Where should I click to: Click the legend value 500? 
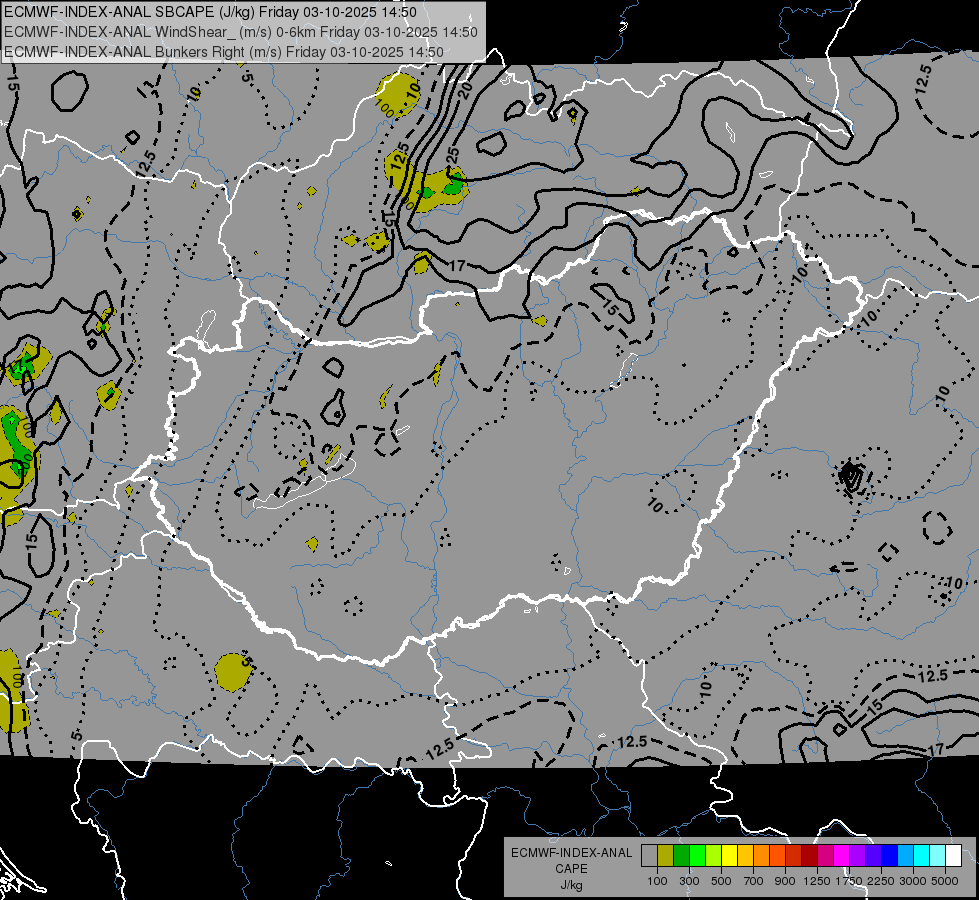(x=721, y=881)
